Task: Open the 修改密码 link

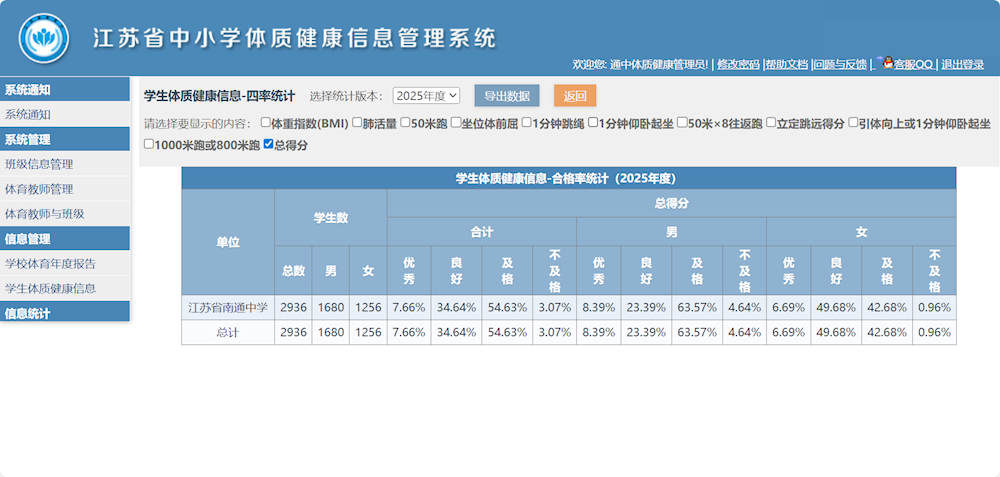Action: [738, 64]
